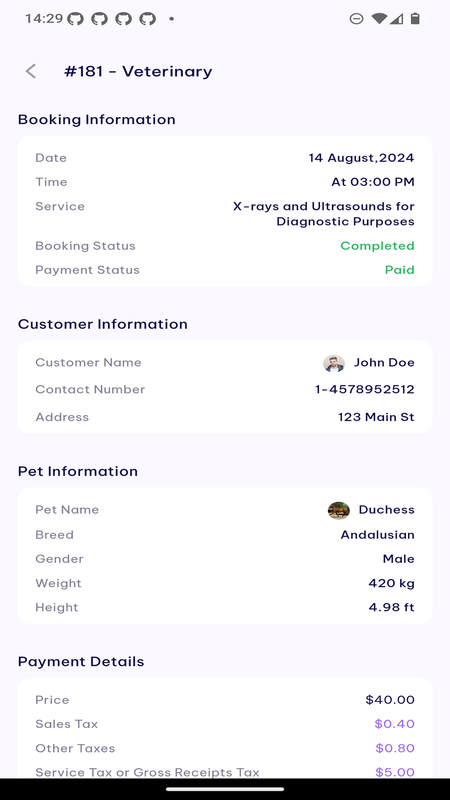Screen dimensions: 450x800
Task: Tap the $40.00 price value
Action: (390, 700)
